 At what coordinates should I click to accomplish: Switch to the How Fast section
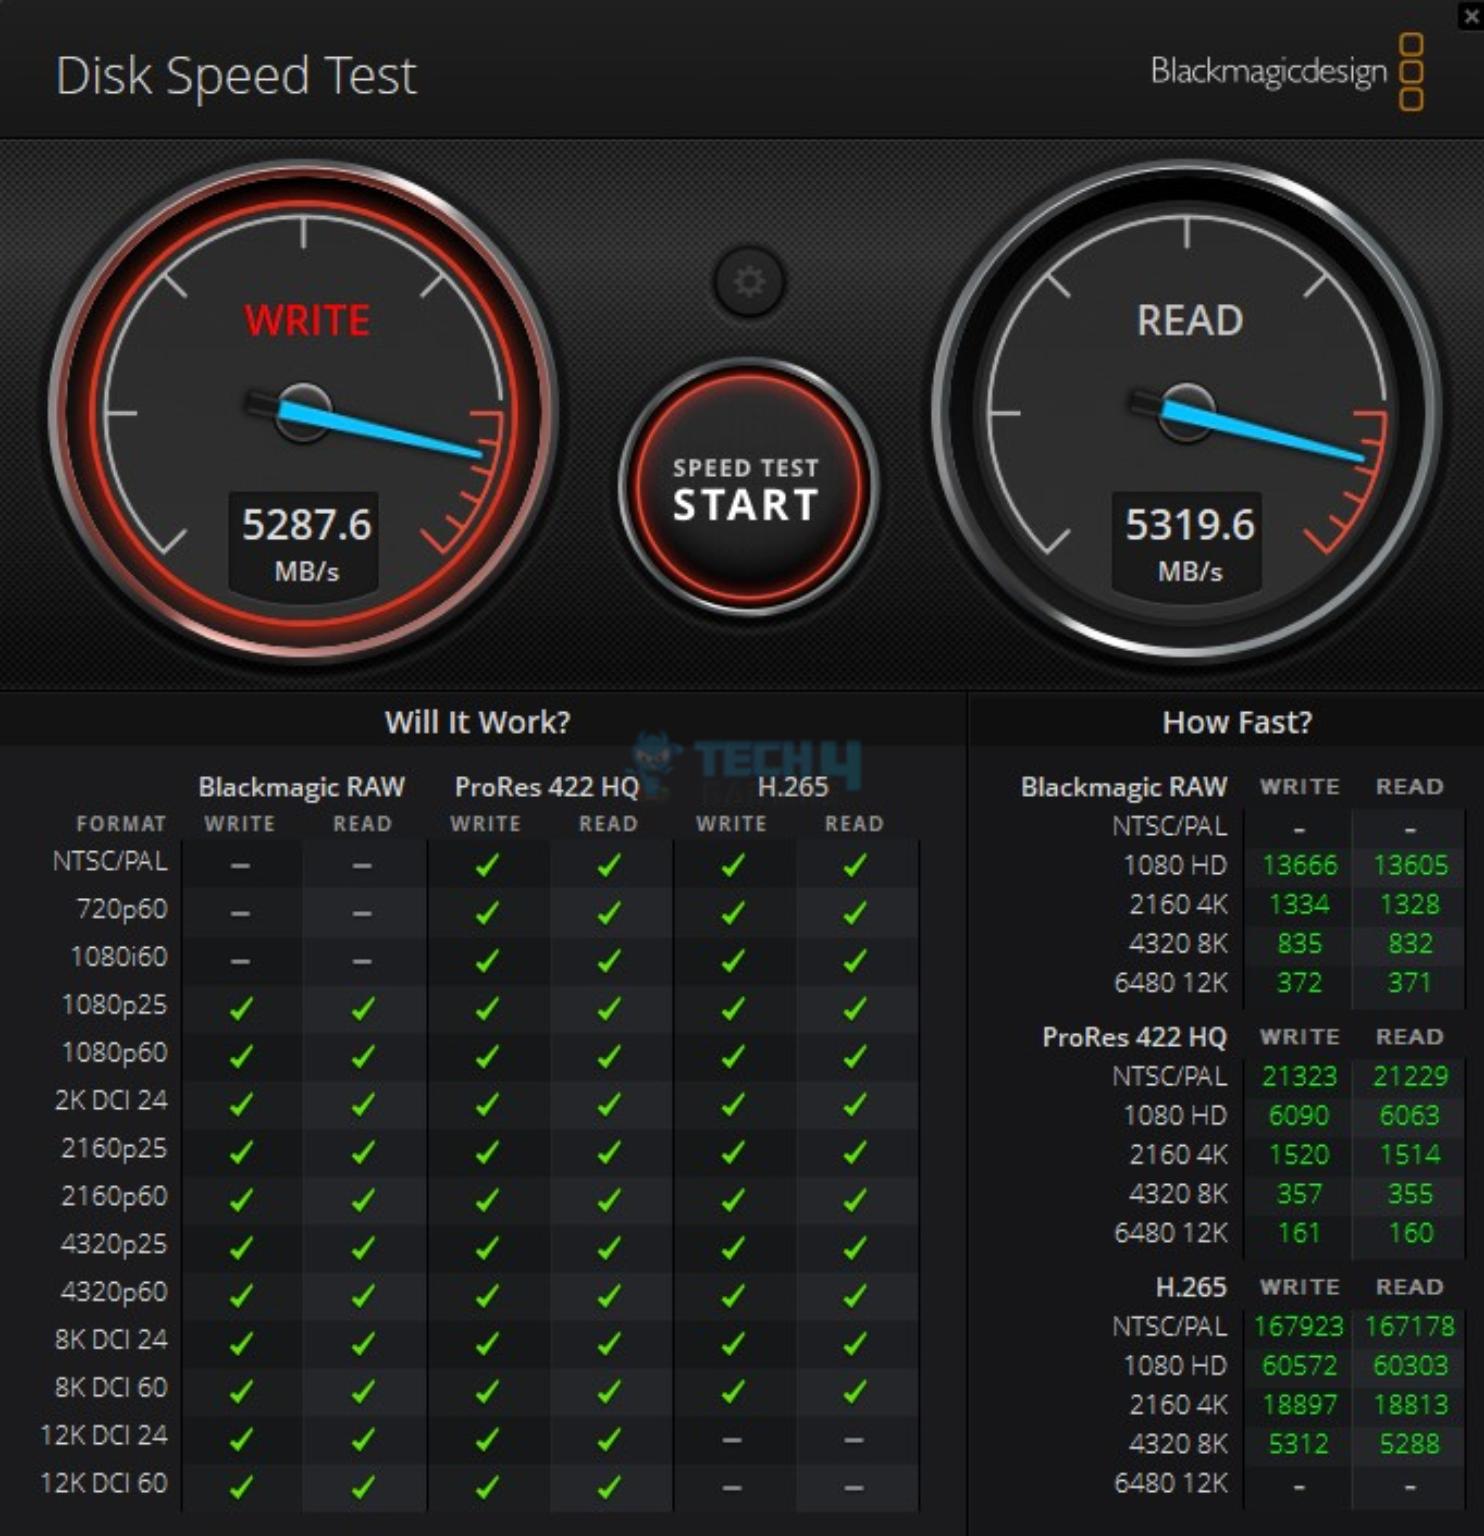[1236, 721]
